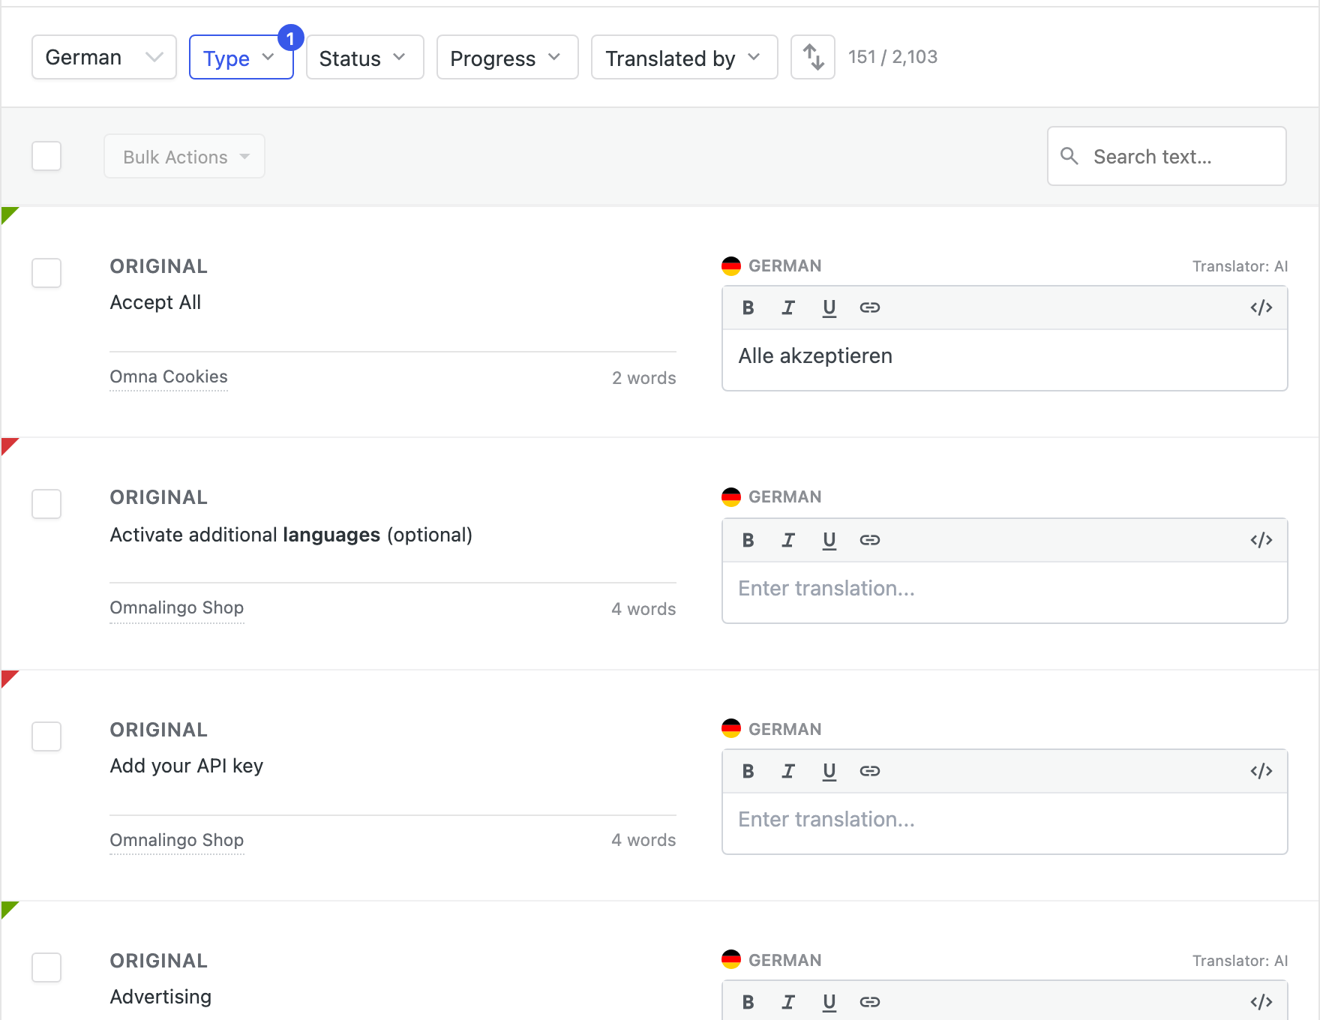The width and height of the screenshot is (1320, 1020).
Task: Underline icon in Add your API key editor
Action: (x=829, y=771)
